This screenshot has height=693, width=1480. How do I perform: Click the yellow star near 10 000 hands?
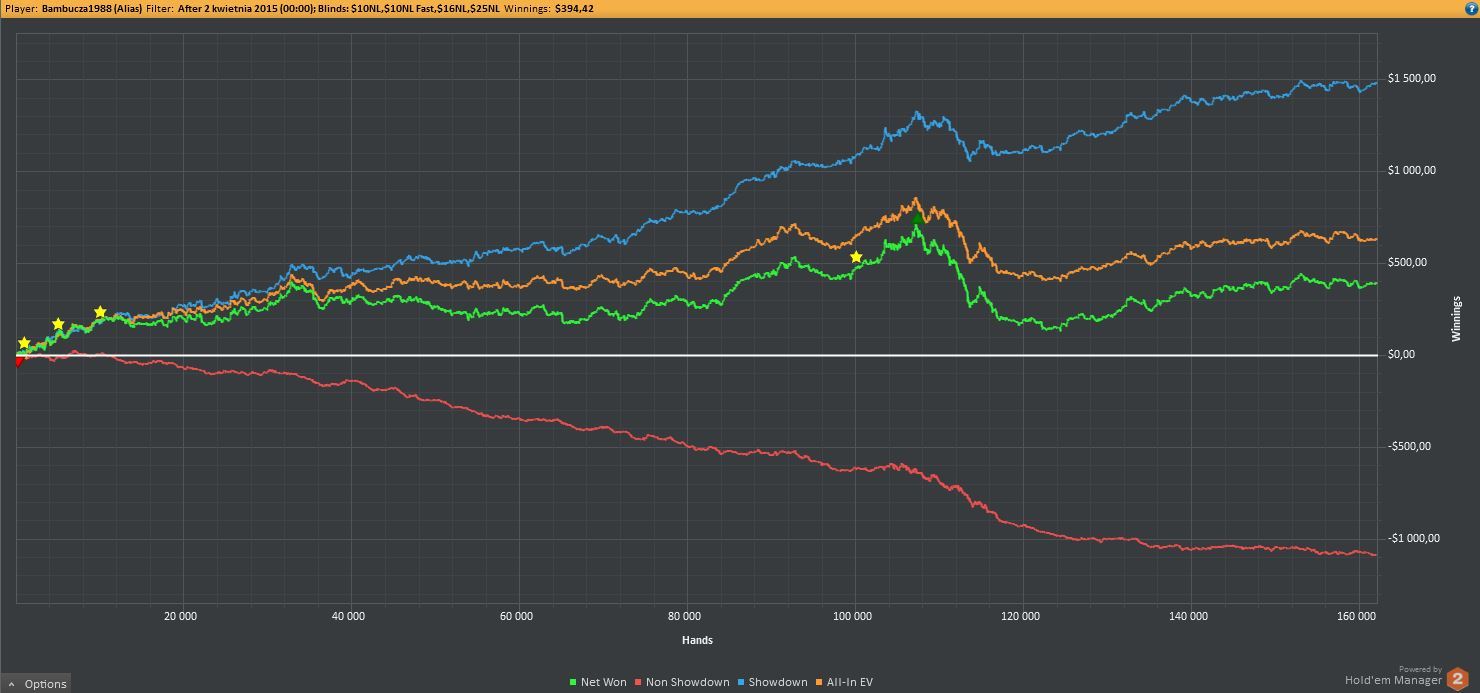click(100, 312)
